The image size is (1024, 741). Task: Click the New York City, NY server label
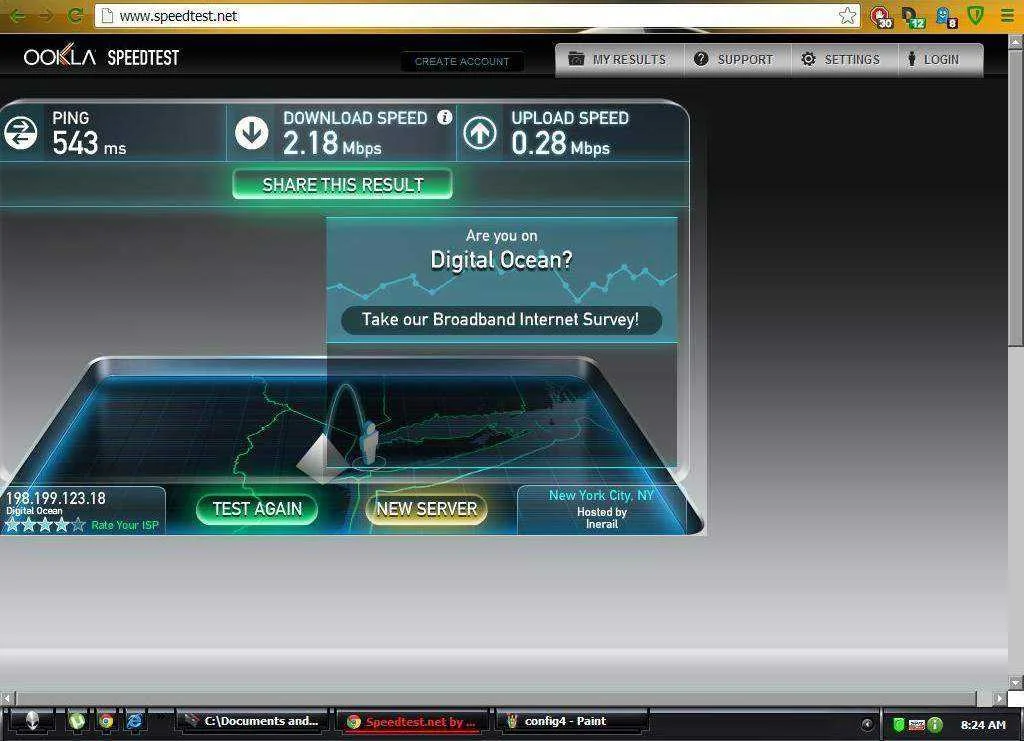(x=601, y=496)
